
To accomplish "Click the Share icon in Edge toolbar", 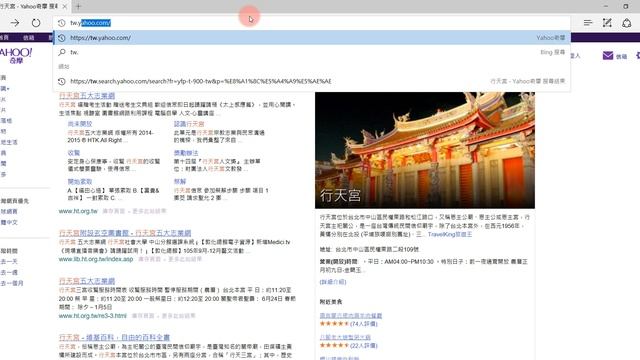I will (627, 23).
